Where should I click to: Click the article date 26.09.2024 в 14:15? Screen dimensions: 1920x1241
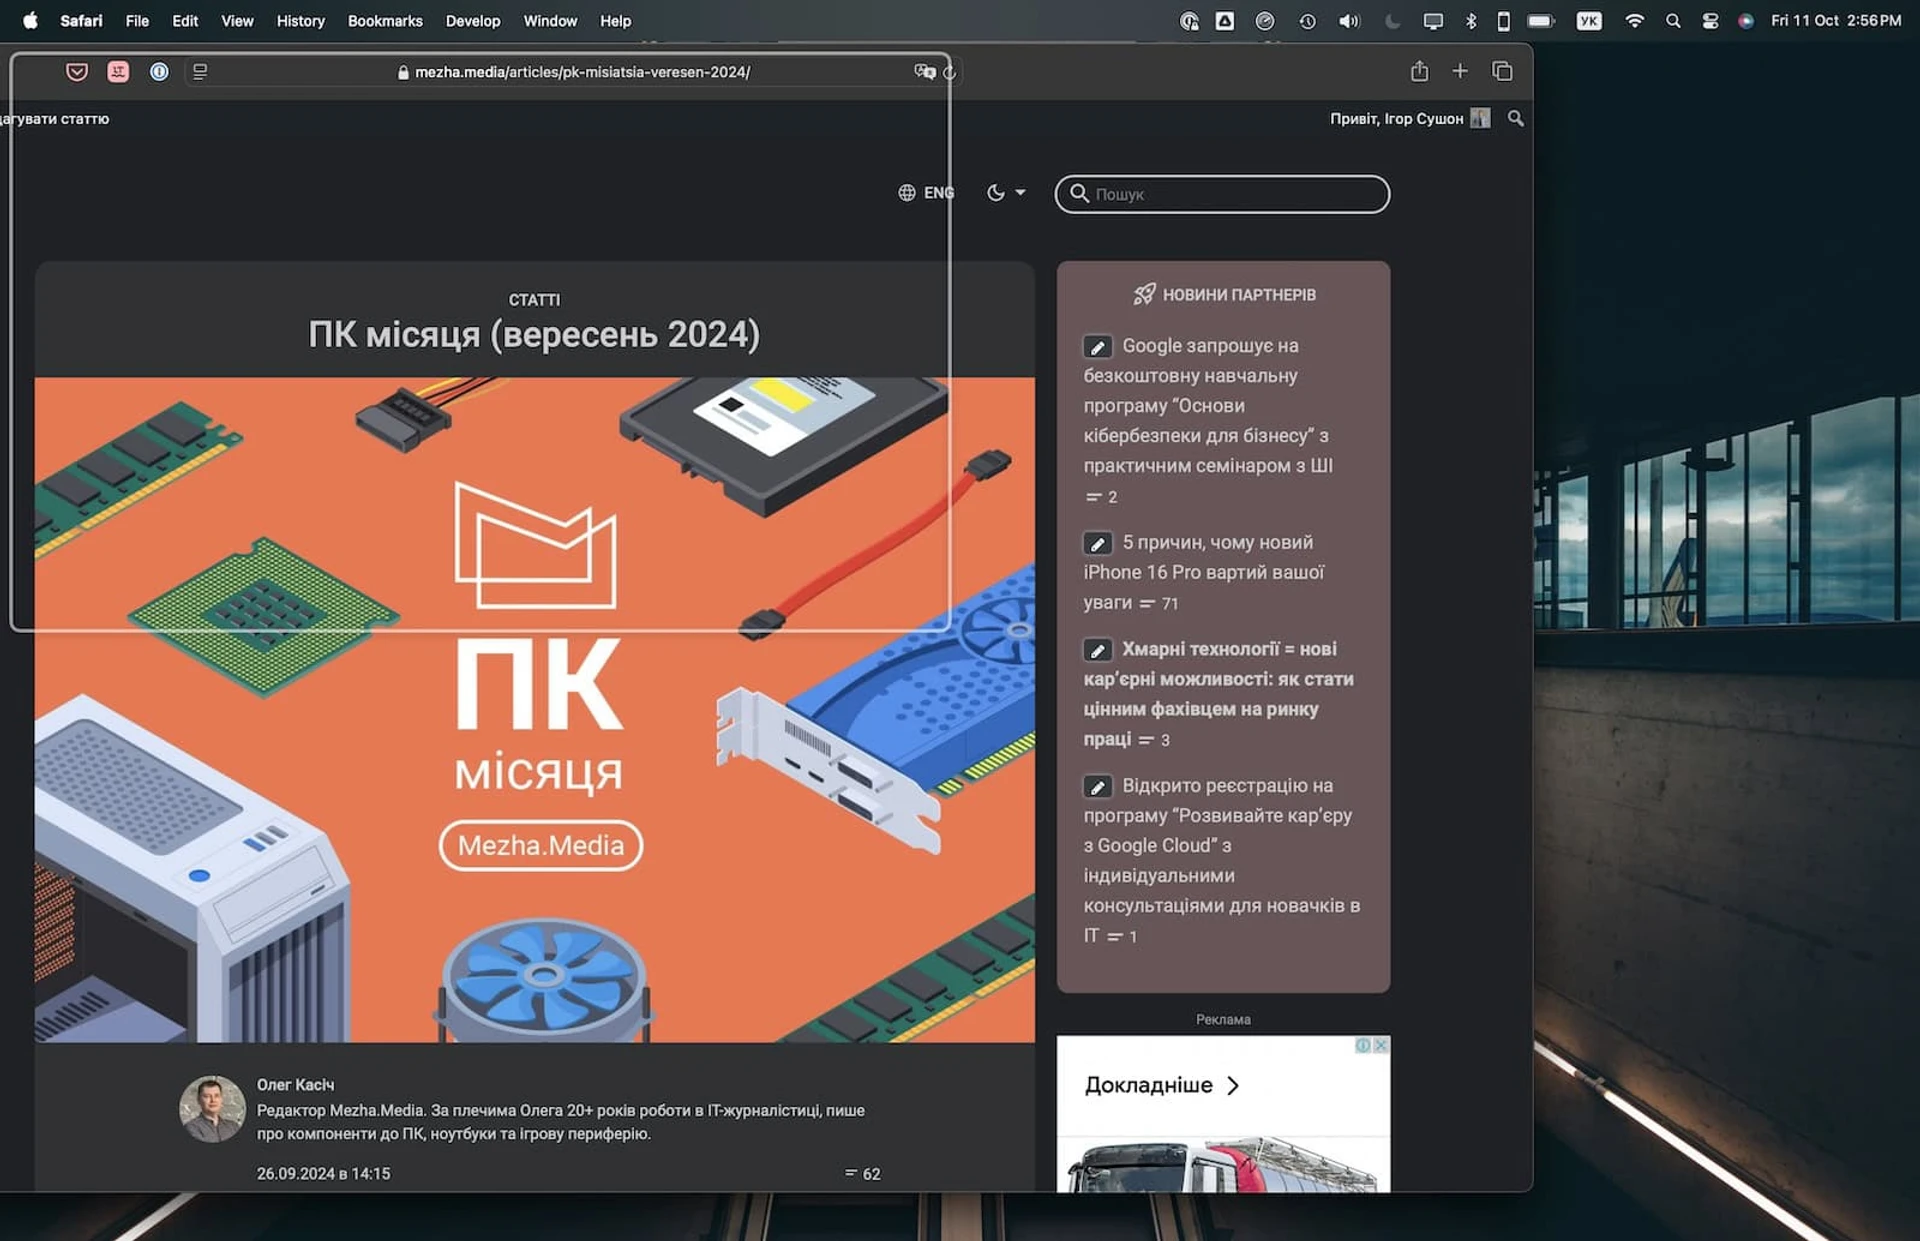[323, 1173]
